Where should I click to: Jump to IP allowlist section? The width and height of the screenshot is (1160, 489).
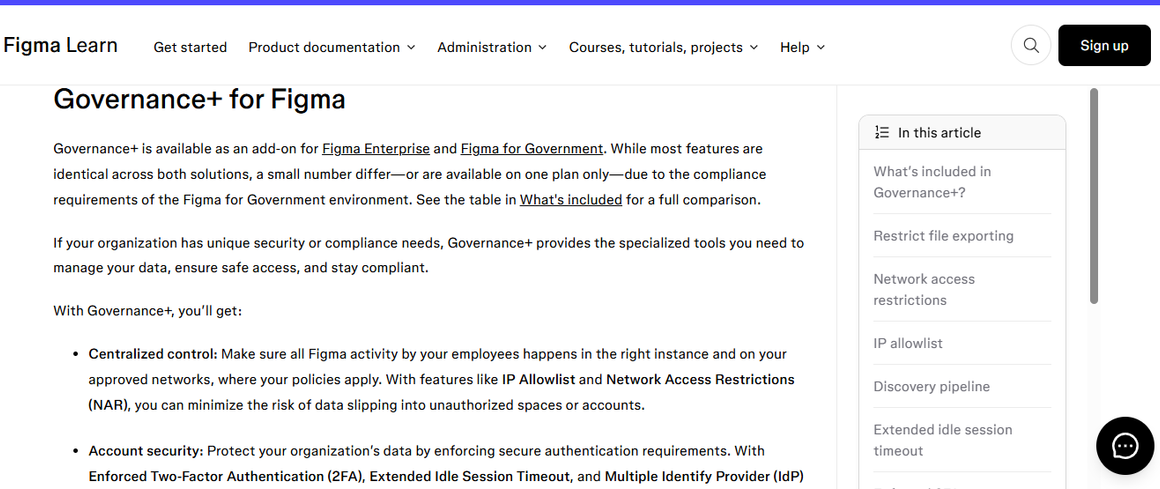pos(908,343)
